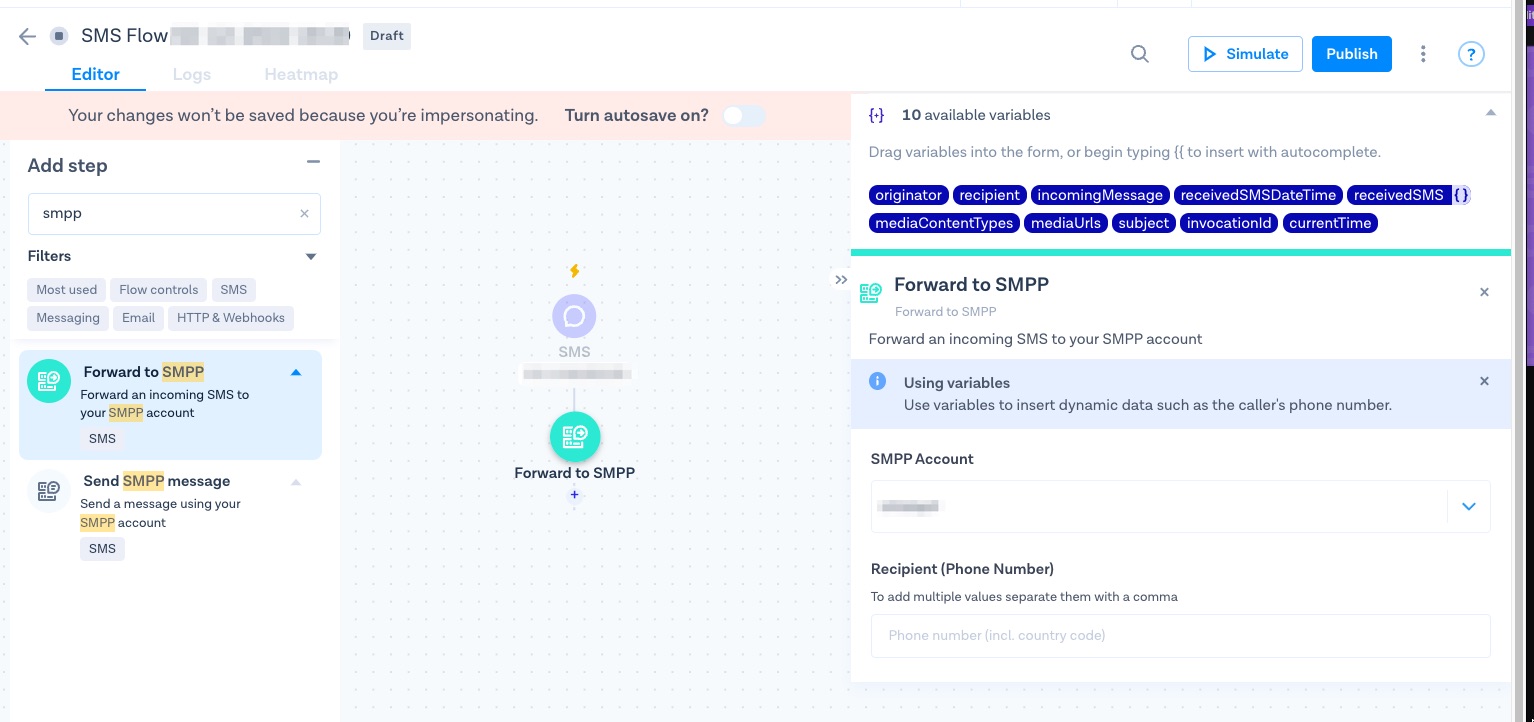Switch to the Logs tab
1534x722 pixels.
click(191, 74)
